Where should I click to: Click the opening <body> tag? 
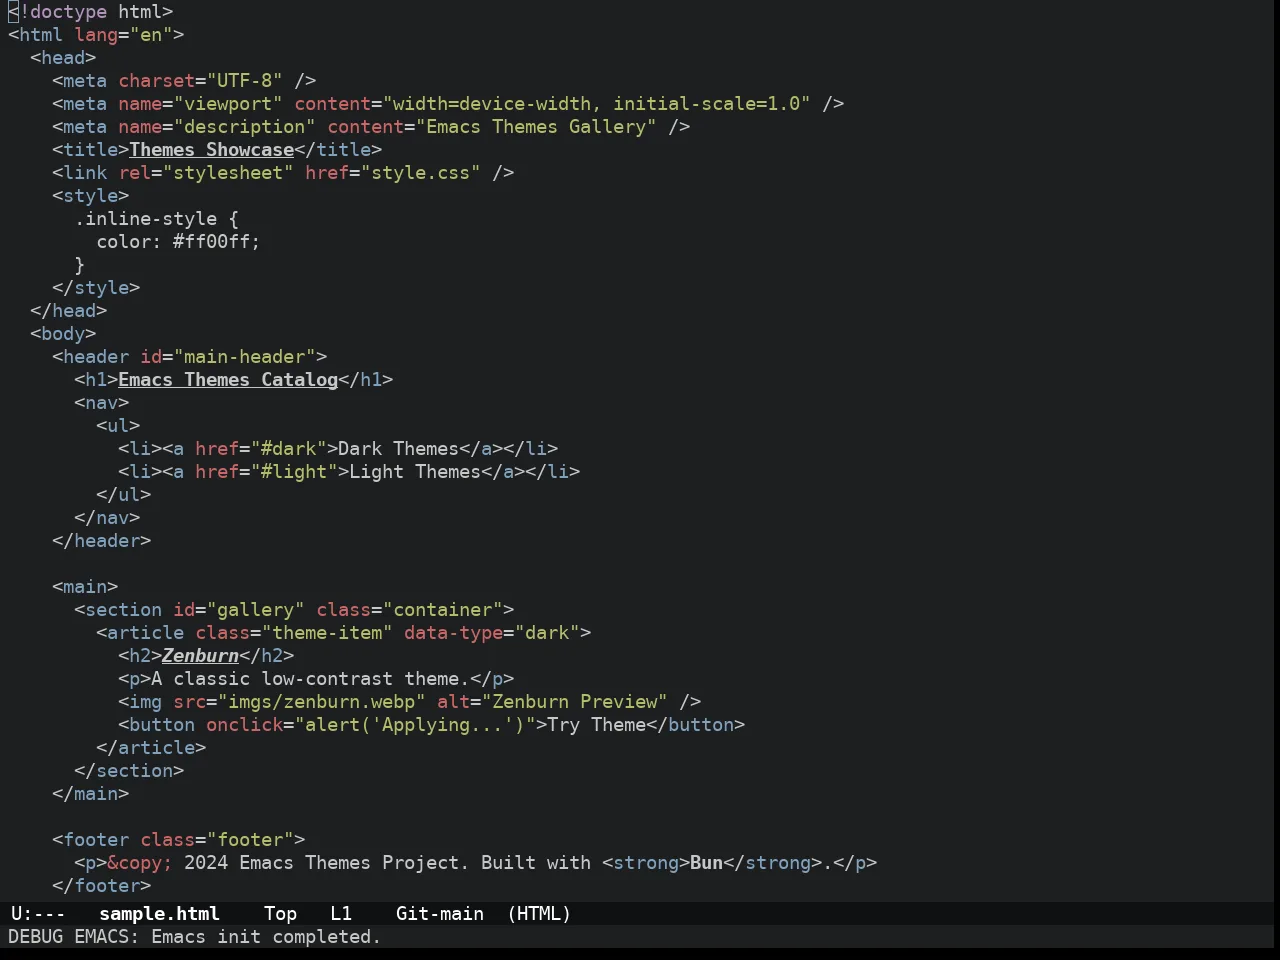(63, 333)
